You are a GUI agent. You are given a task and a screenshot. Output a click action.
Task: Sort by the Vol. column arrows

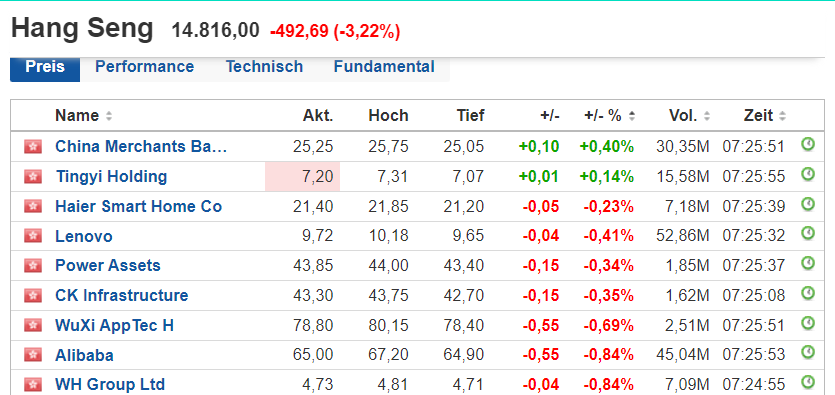click(707, 116)
